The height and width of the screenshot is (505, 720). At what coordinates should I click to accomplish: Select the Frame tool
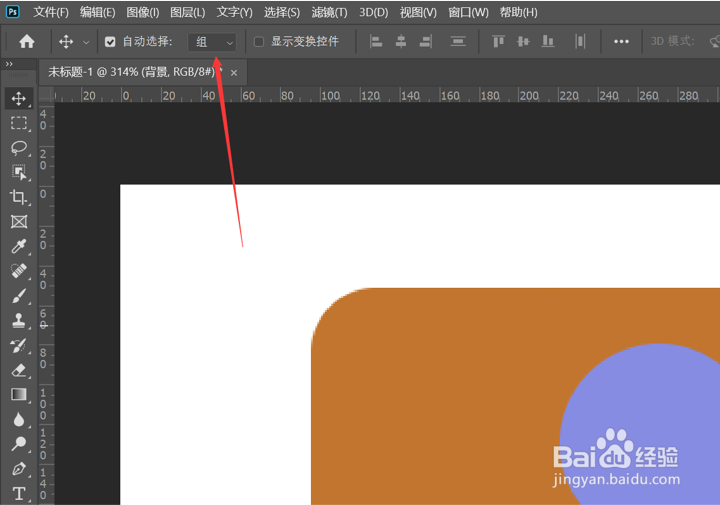(x=19, y=222)
